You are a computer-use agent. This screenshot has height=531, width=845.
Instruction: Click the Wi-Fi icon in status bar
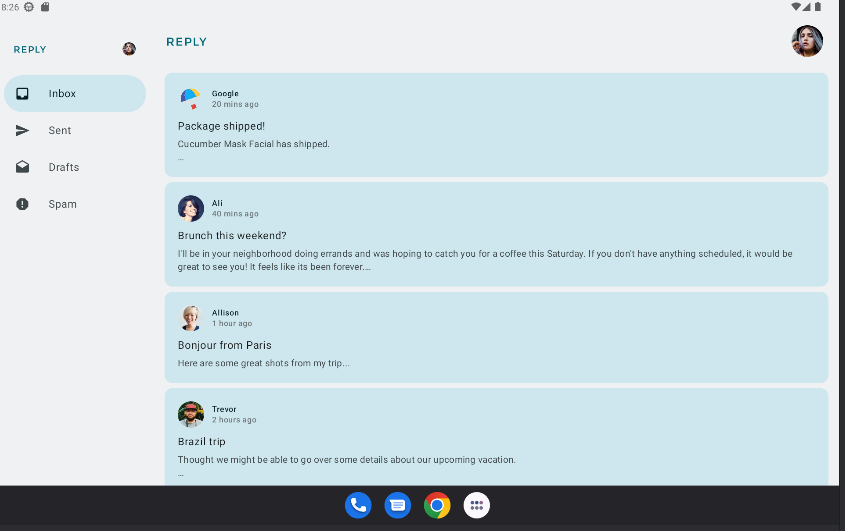(796, 6)
